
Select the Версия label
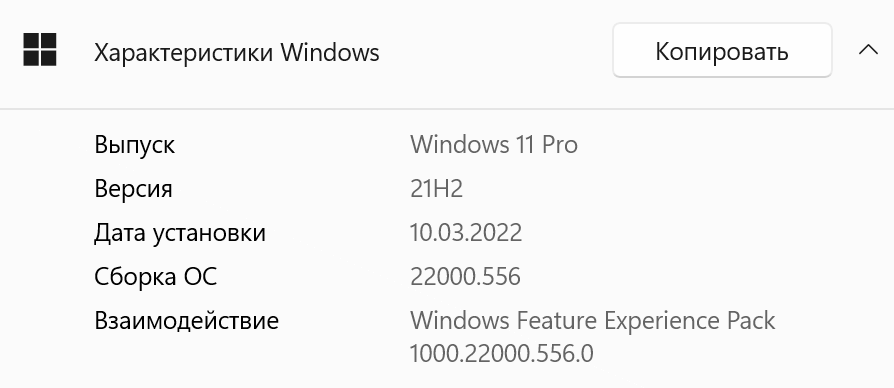pos(133,189)
